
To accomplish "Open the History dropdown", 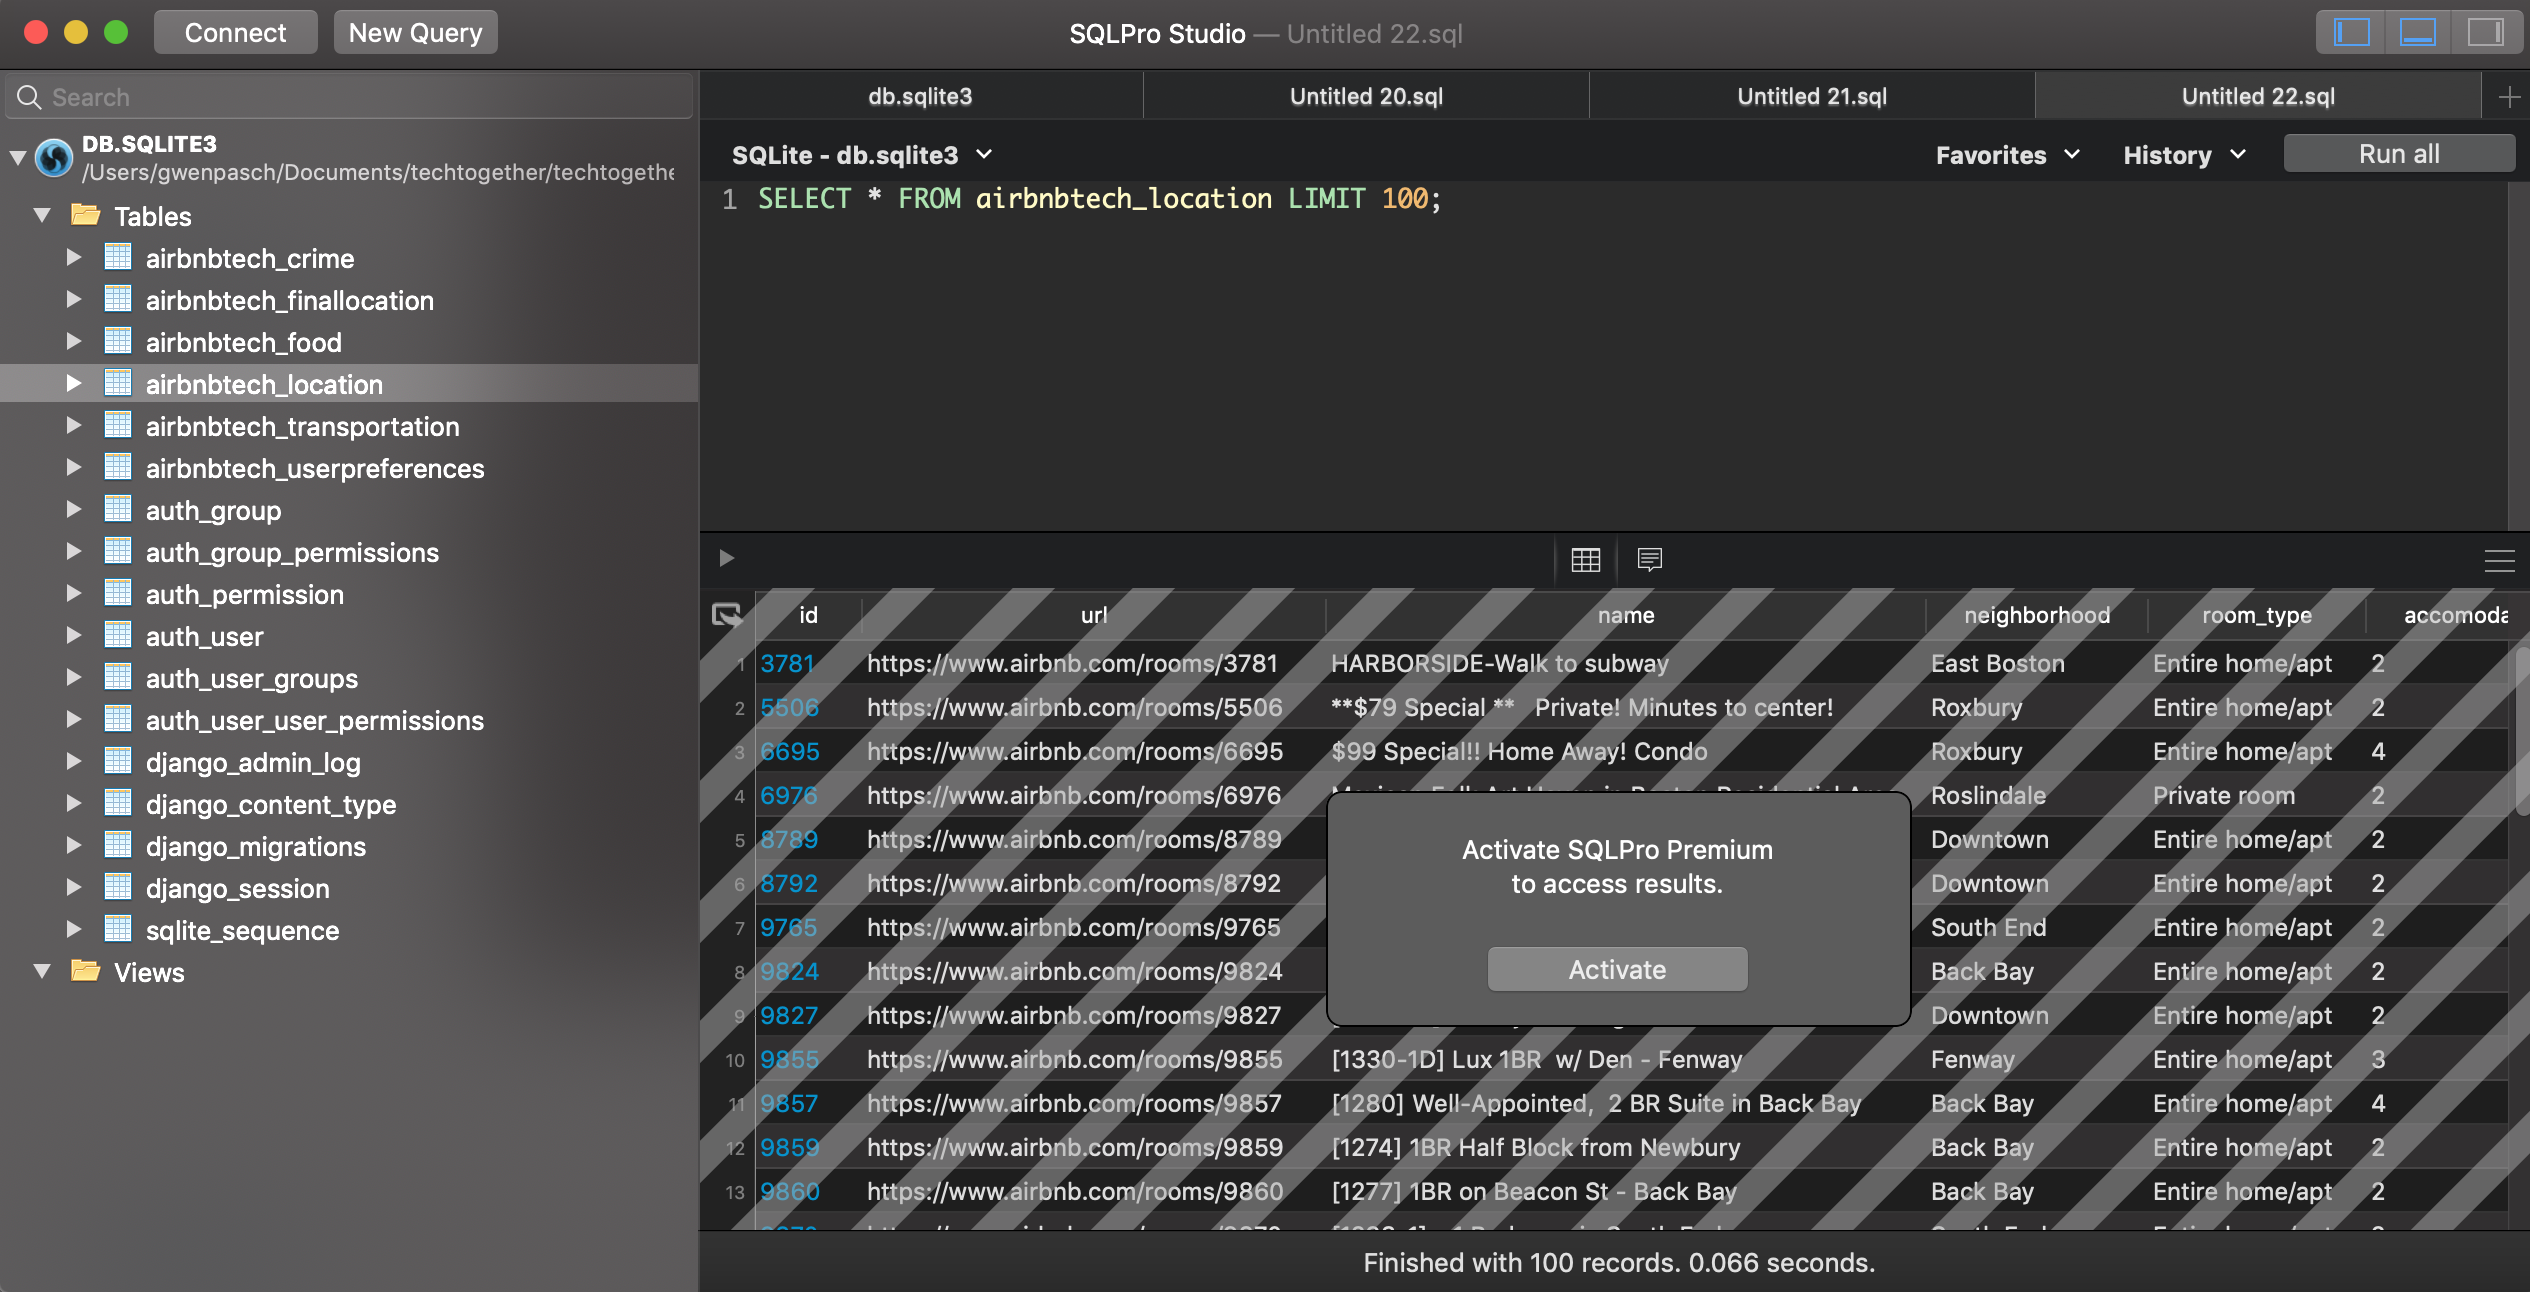I will 2184,155.
